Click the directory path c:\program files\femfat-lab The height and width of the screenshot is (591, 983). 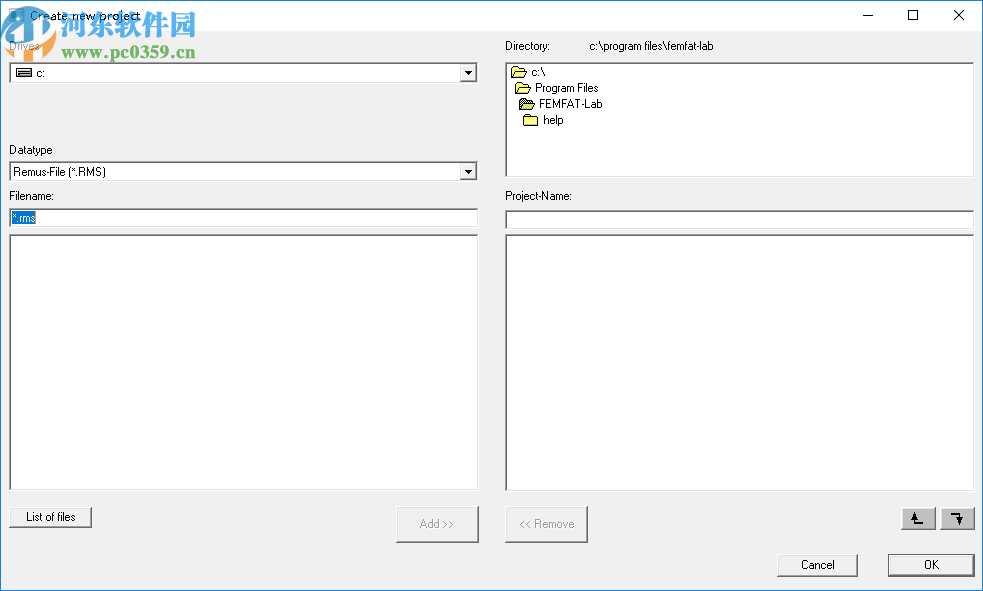(651, 46)
